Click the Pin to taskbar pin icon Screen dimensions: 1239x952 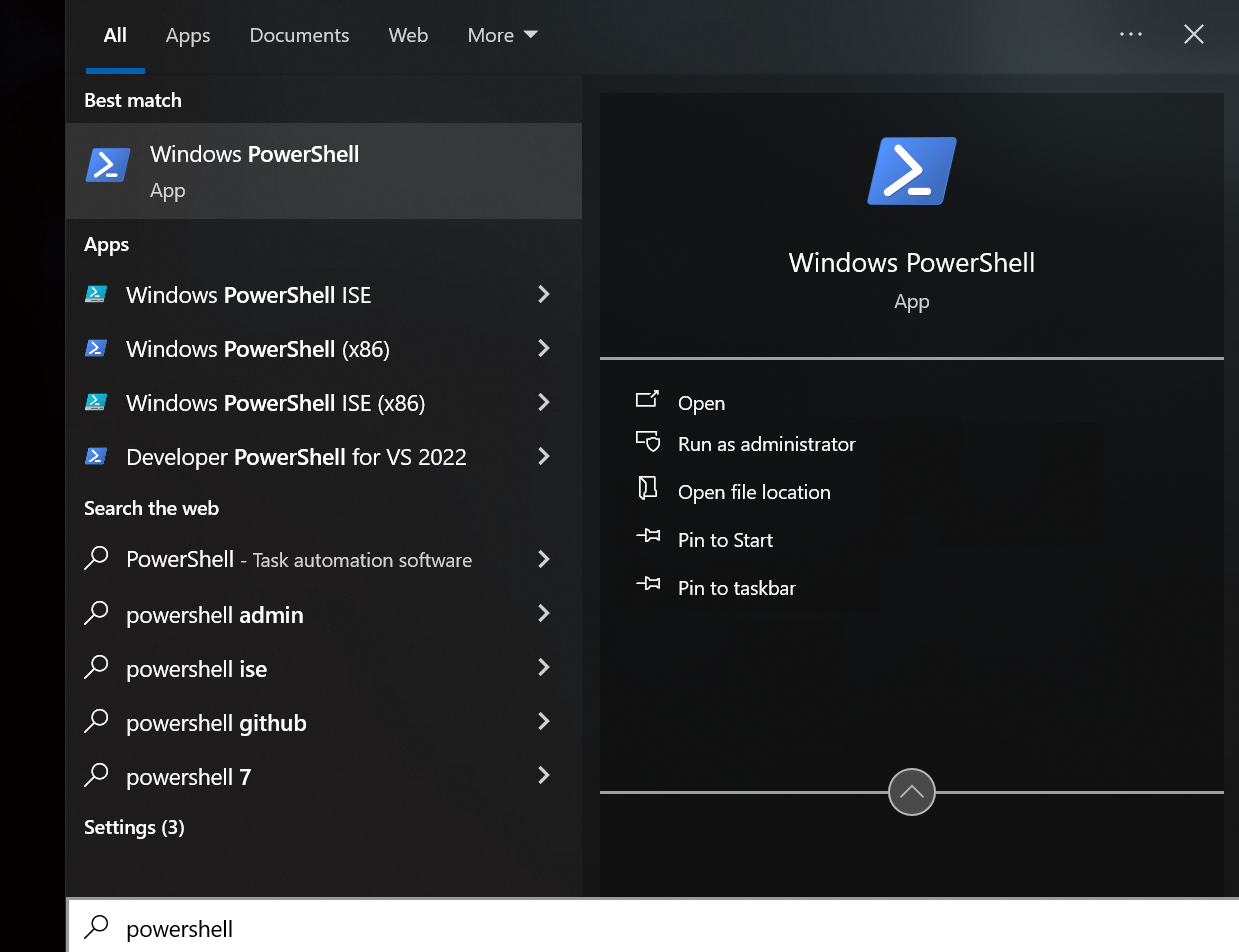(648, 584)
